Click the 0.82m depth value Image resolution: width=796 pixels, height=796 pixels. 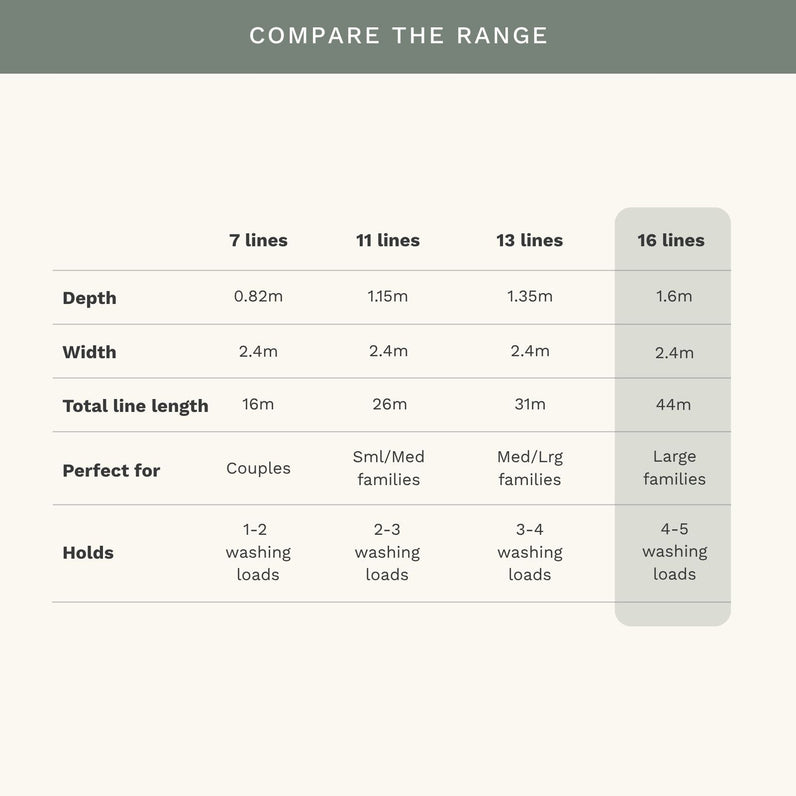coord(258,296)
